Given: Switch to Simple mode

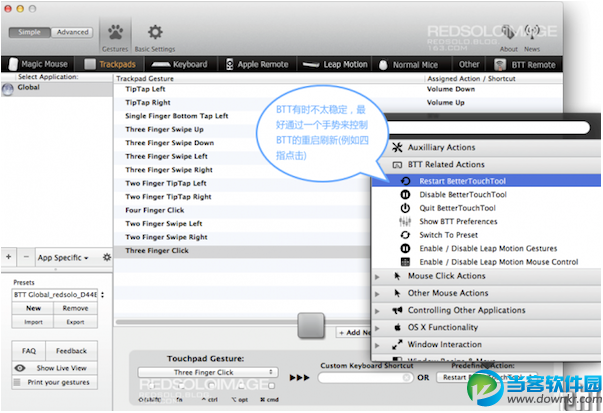Looking at the screenshot, I should click(x=30, y=32).
